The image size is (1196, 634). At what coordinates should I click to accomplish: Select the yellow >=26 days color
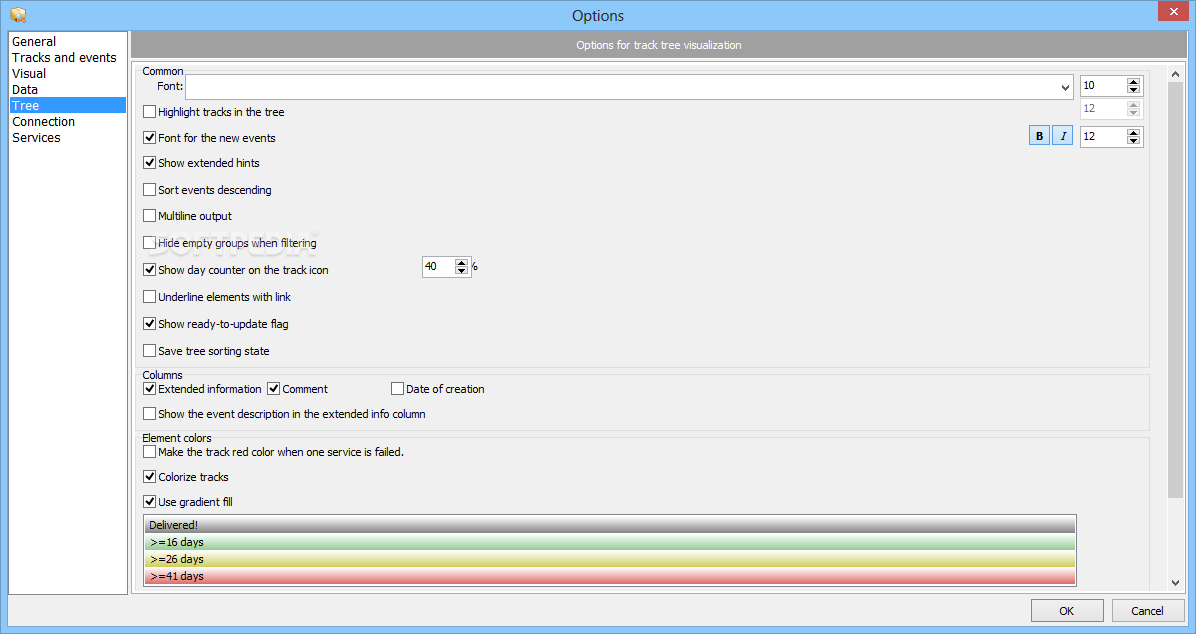tap(609, 559)
